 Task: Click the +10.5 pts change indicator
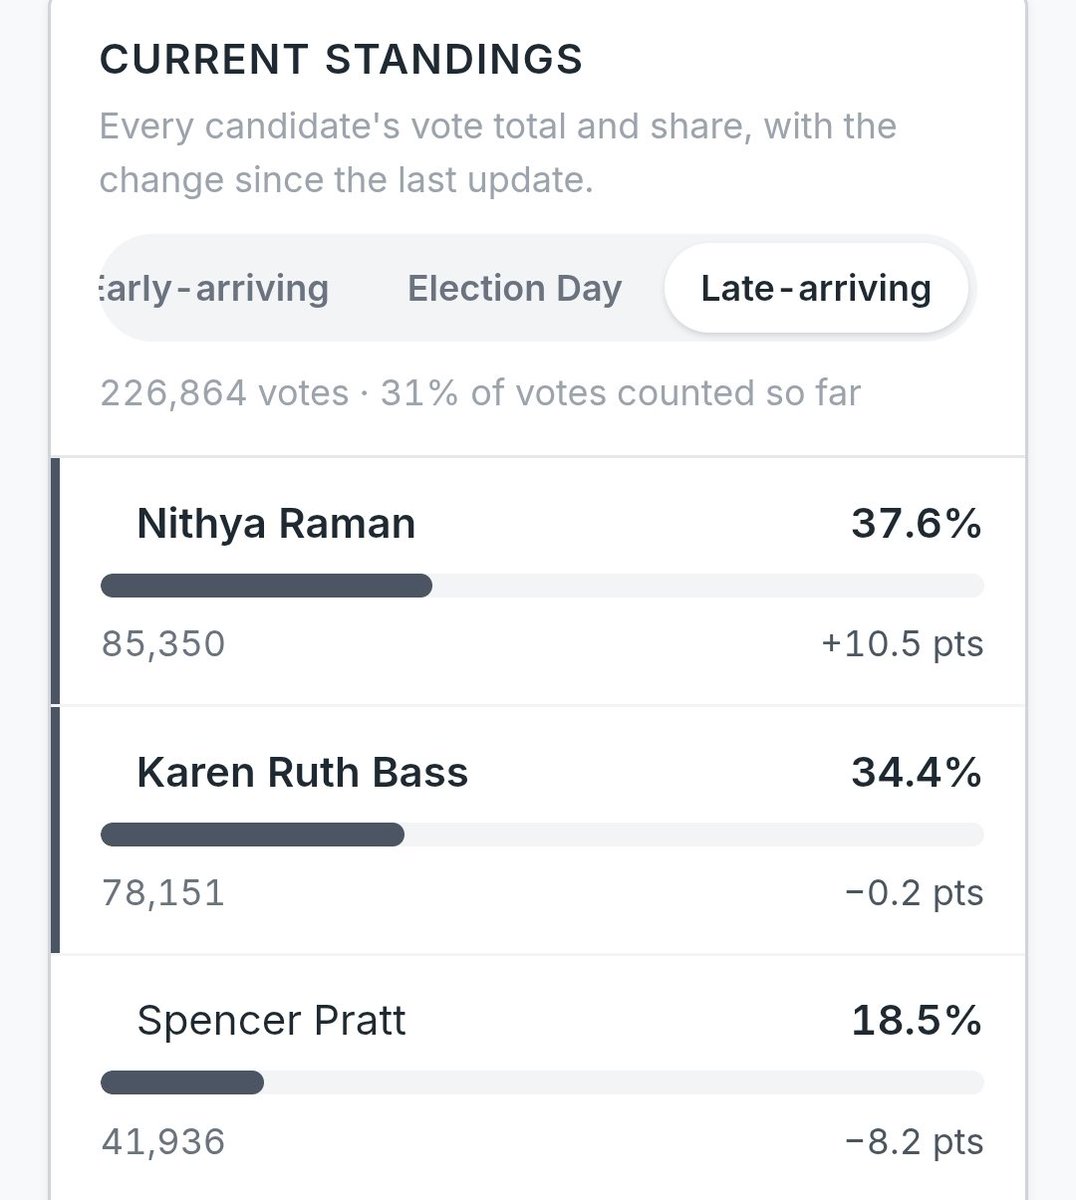coord(902,644)
